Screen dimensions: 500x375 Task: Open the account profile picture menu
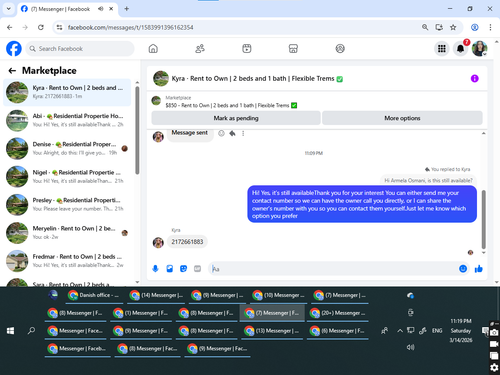(479, 49)
